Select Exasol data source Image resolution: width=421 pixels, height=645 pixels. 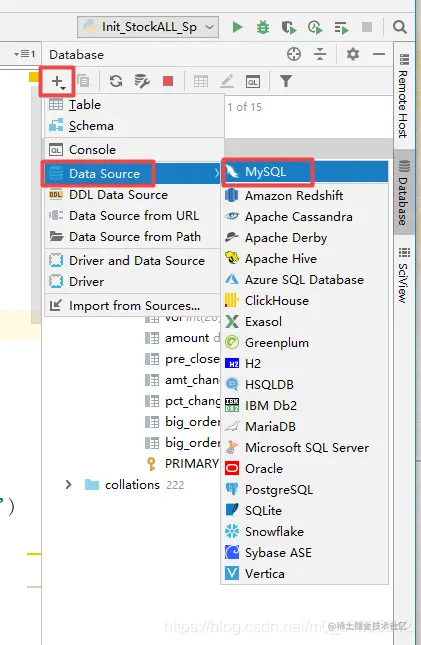coord(305,322)
